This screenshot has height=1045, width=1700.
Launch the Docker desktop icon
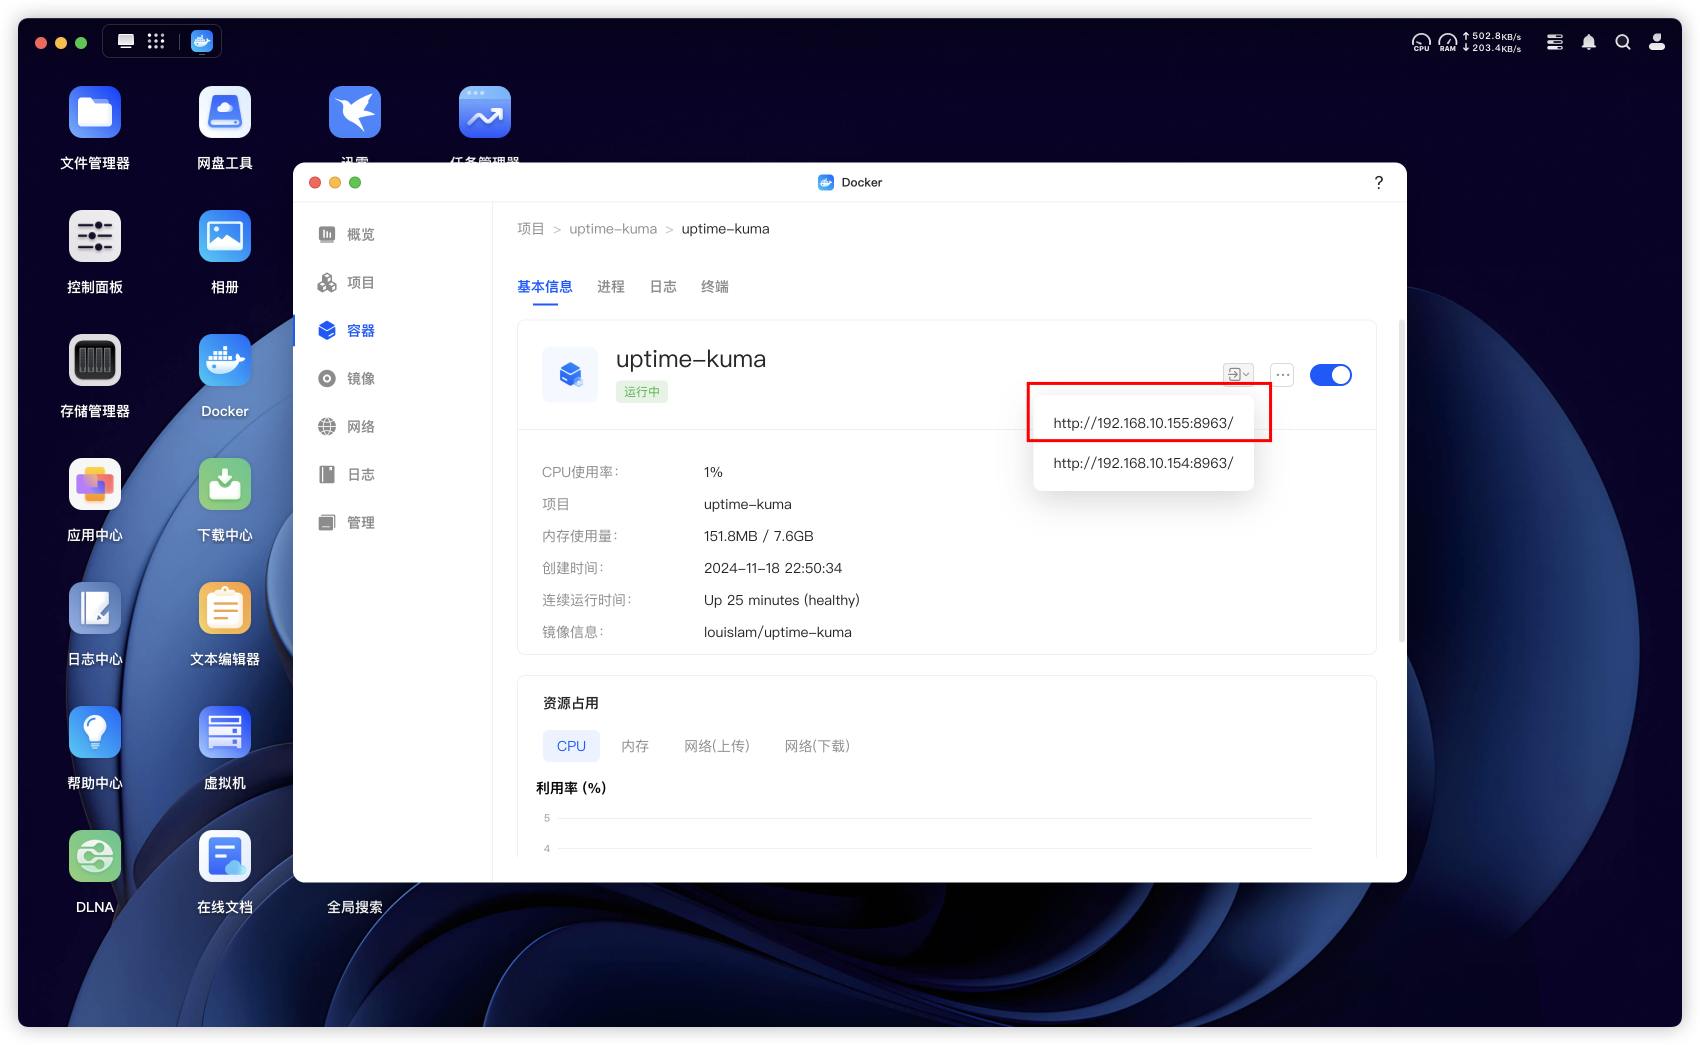(x=225, y=360)
